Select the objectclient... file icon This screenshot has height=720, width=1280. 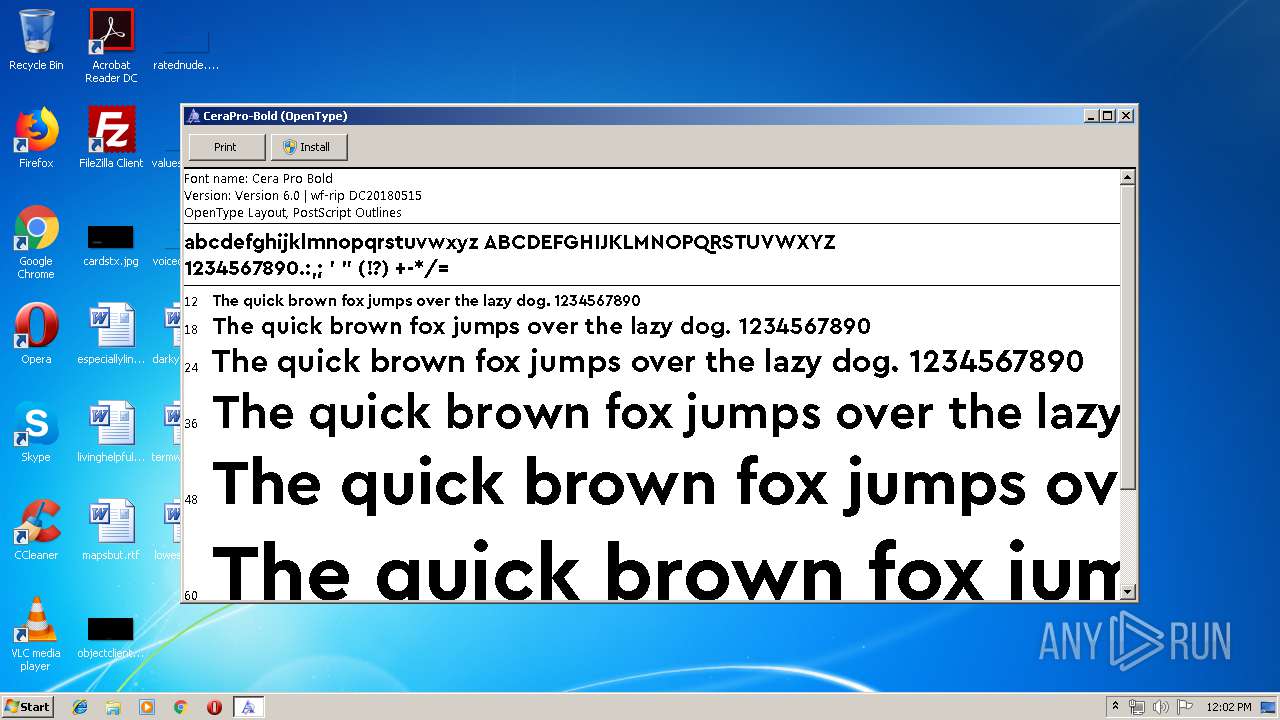(111, 636)
